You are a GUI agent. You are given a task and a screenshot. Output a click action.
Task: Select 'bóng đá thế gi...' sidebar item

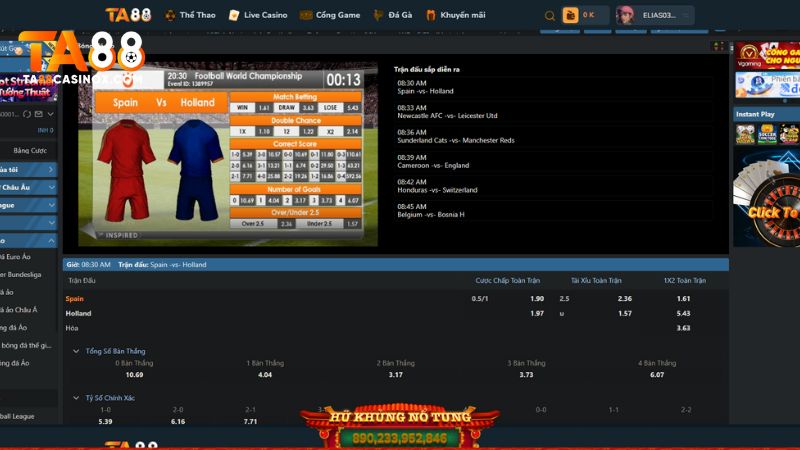coord(26,345)
